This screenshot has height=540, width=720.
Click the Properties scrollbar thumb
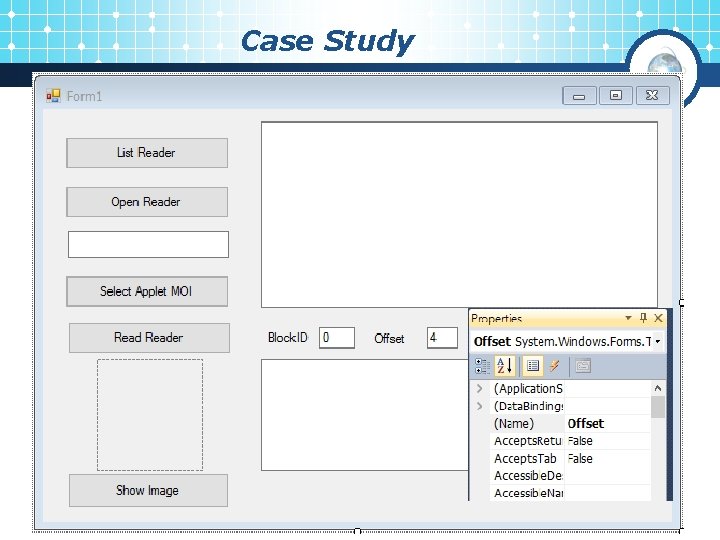(658, 407)
